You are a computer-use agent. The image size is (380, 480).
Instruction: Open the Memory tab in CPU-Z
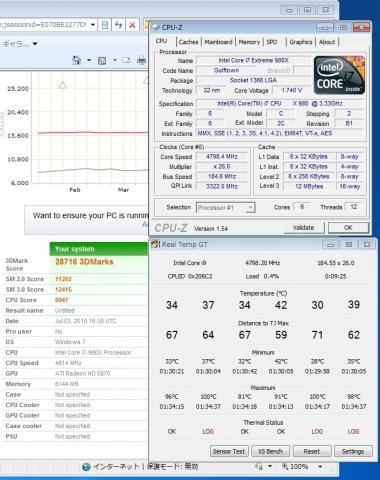coord(249,42)
